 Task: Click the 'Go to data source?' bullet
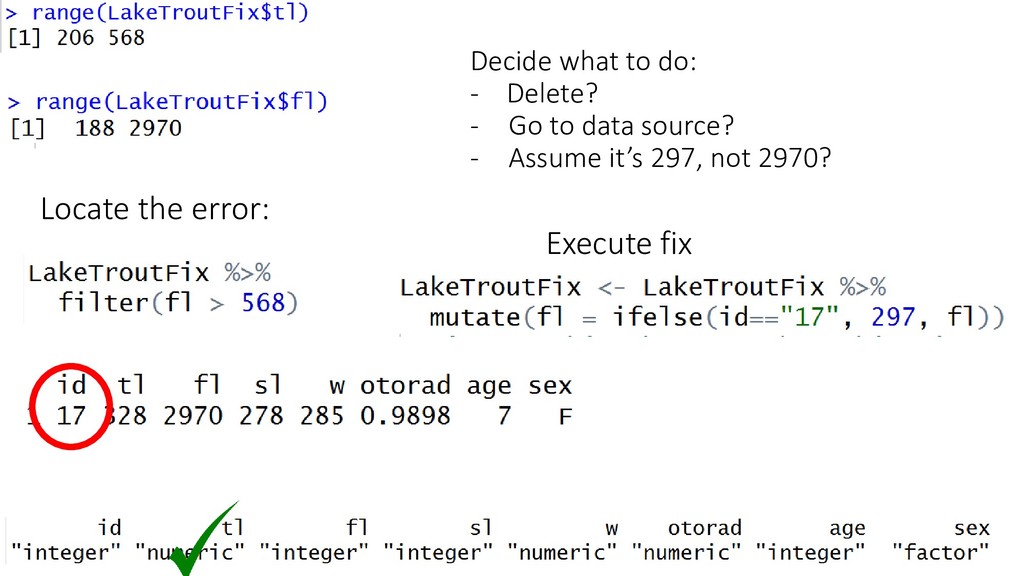coord(621,125)
